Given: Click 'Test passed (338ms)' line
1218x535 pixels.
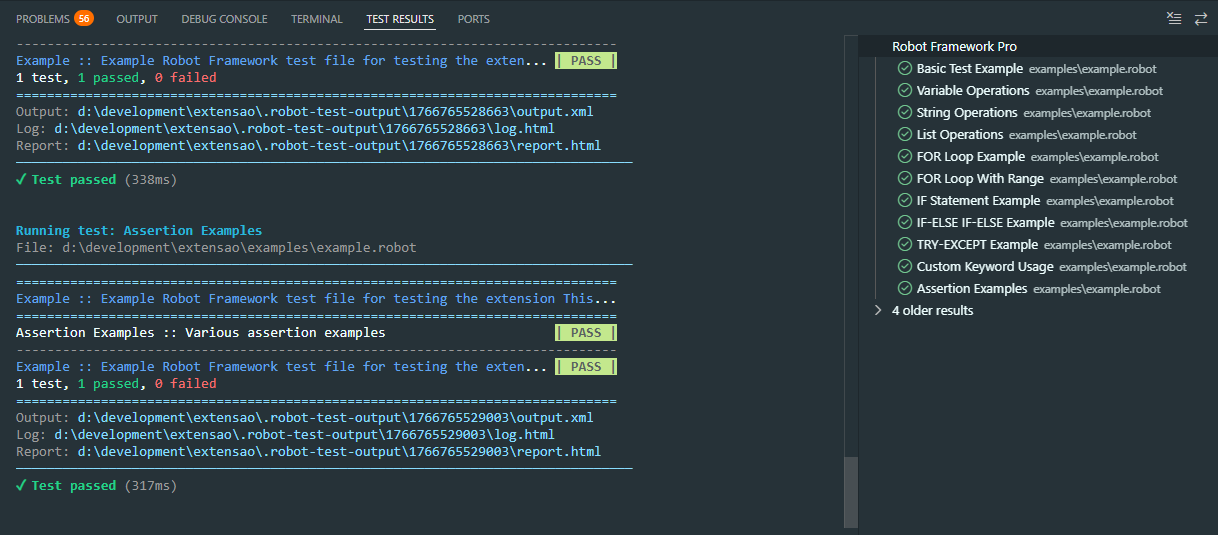Looking at the screenshot, I should click(x=96, y=180).
